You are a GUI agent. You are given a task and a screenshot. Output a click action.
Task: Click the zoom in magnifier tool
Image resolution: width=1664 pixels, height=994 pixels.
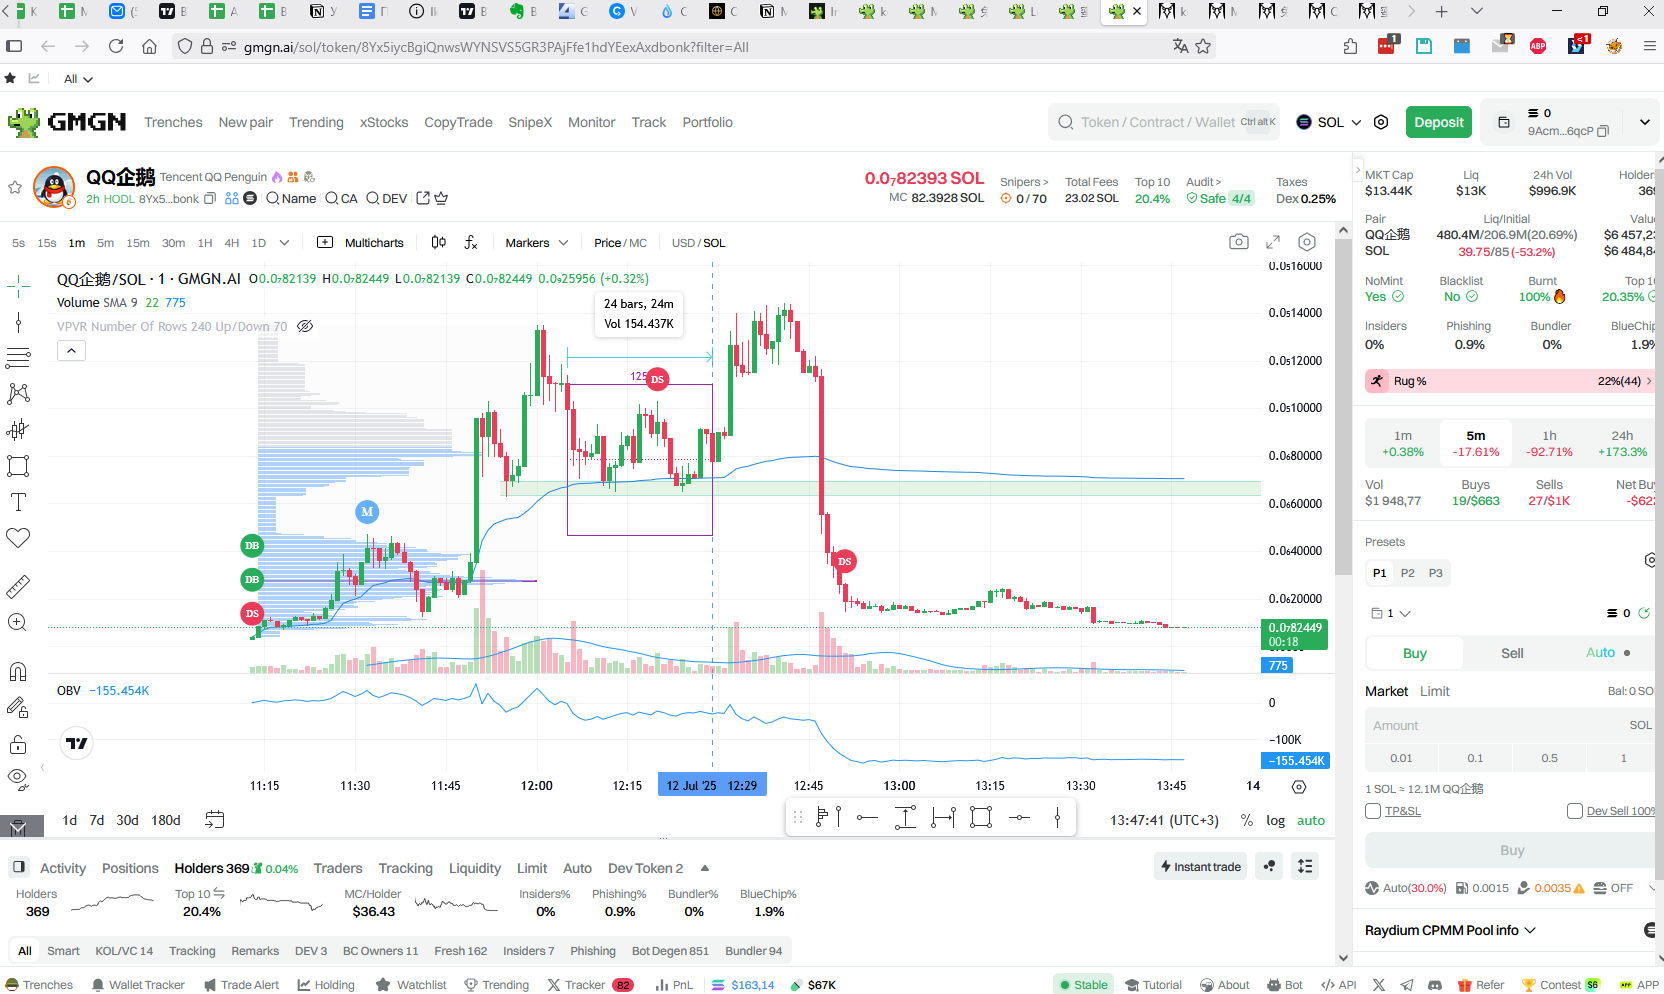[x=18, y=622]
